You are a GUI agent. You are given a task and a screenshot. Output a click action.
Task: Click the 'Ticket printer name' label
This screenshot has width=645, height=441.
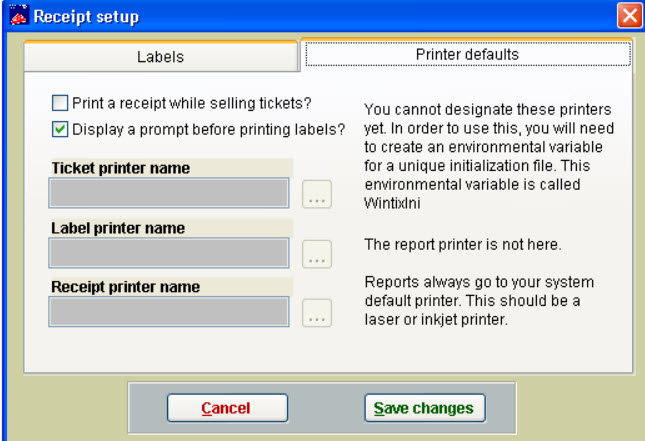click(121, 168)
